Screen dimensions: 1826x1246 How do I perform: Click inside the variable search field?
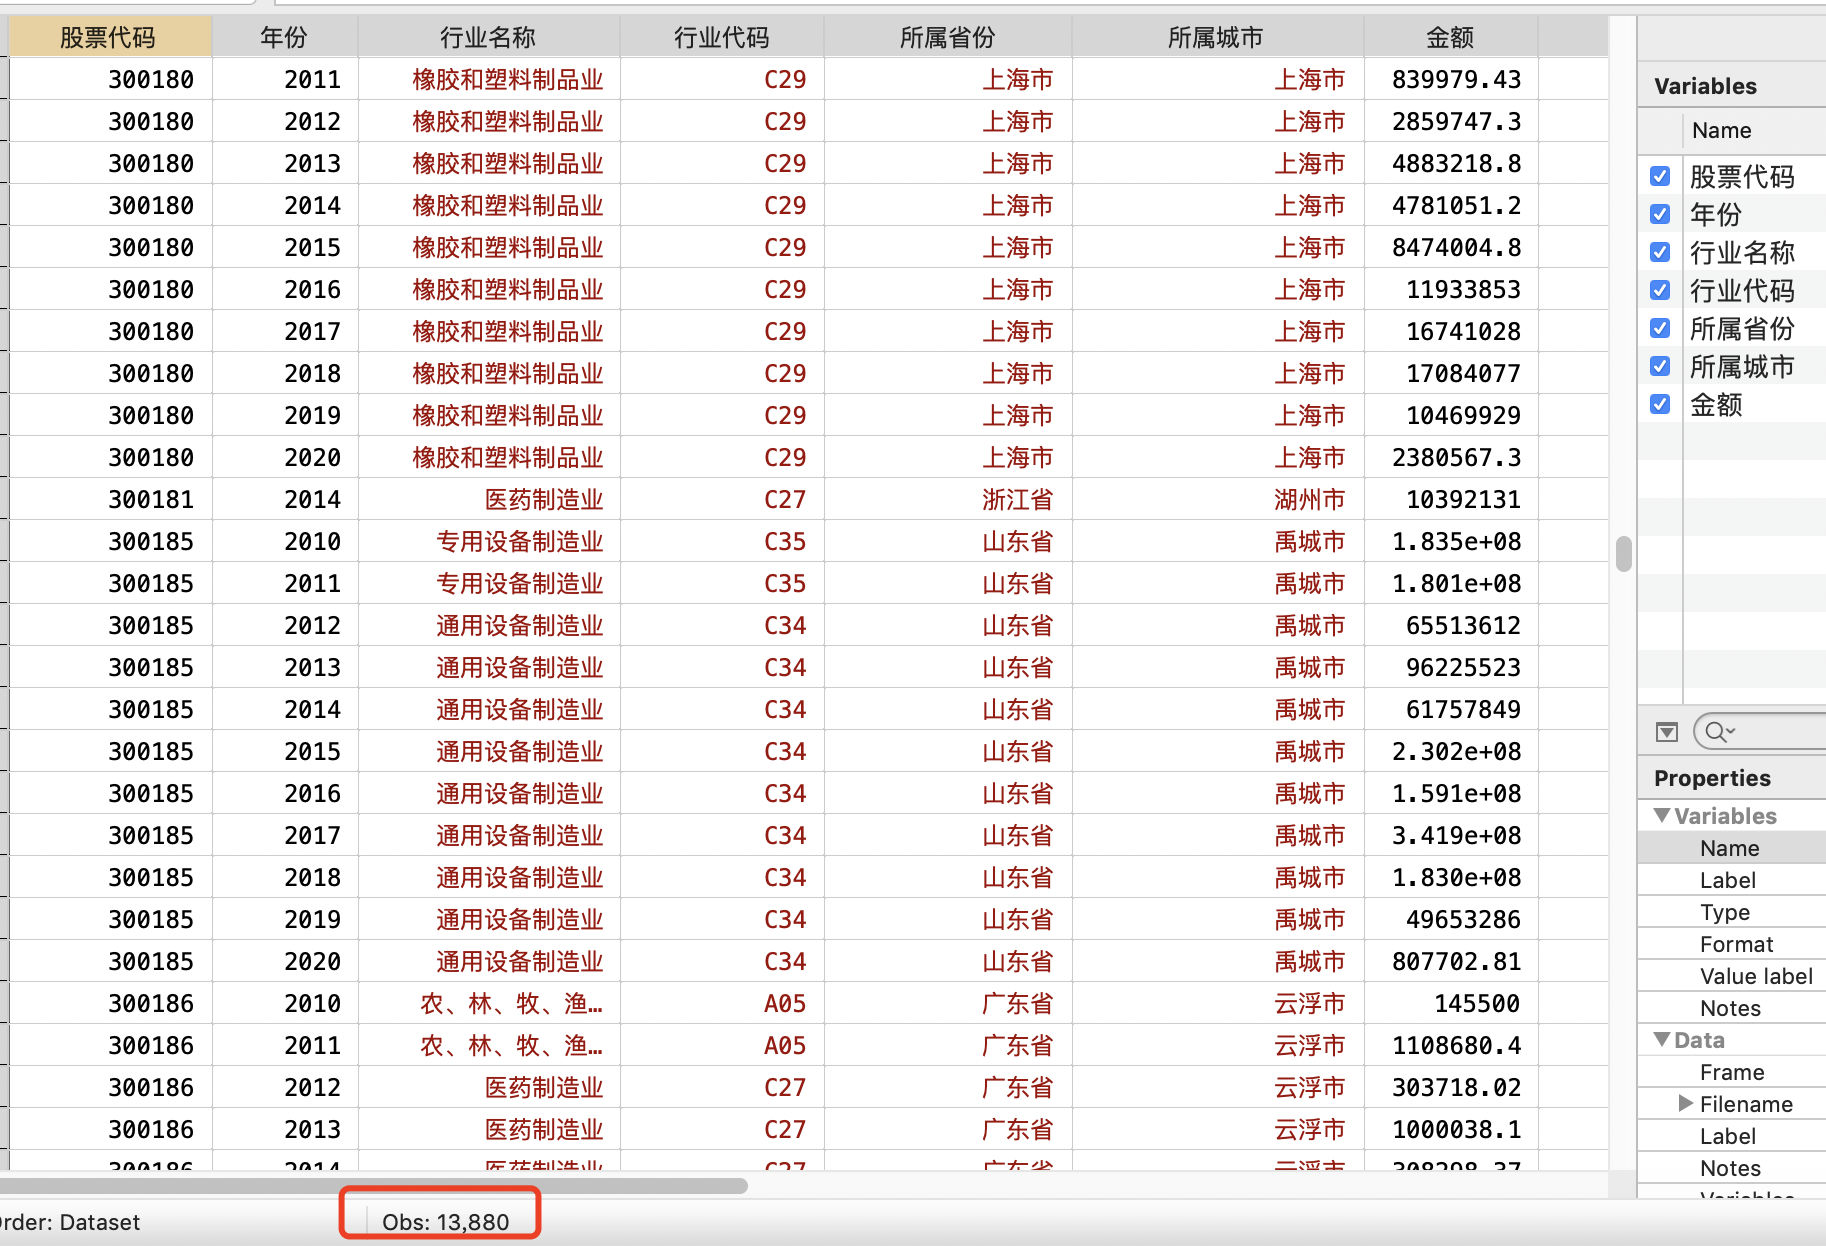pyautogui.click(x=1770, y=732)
